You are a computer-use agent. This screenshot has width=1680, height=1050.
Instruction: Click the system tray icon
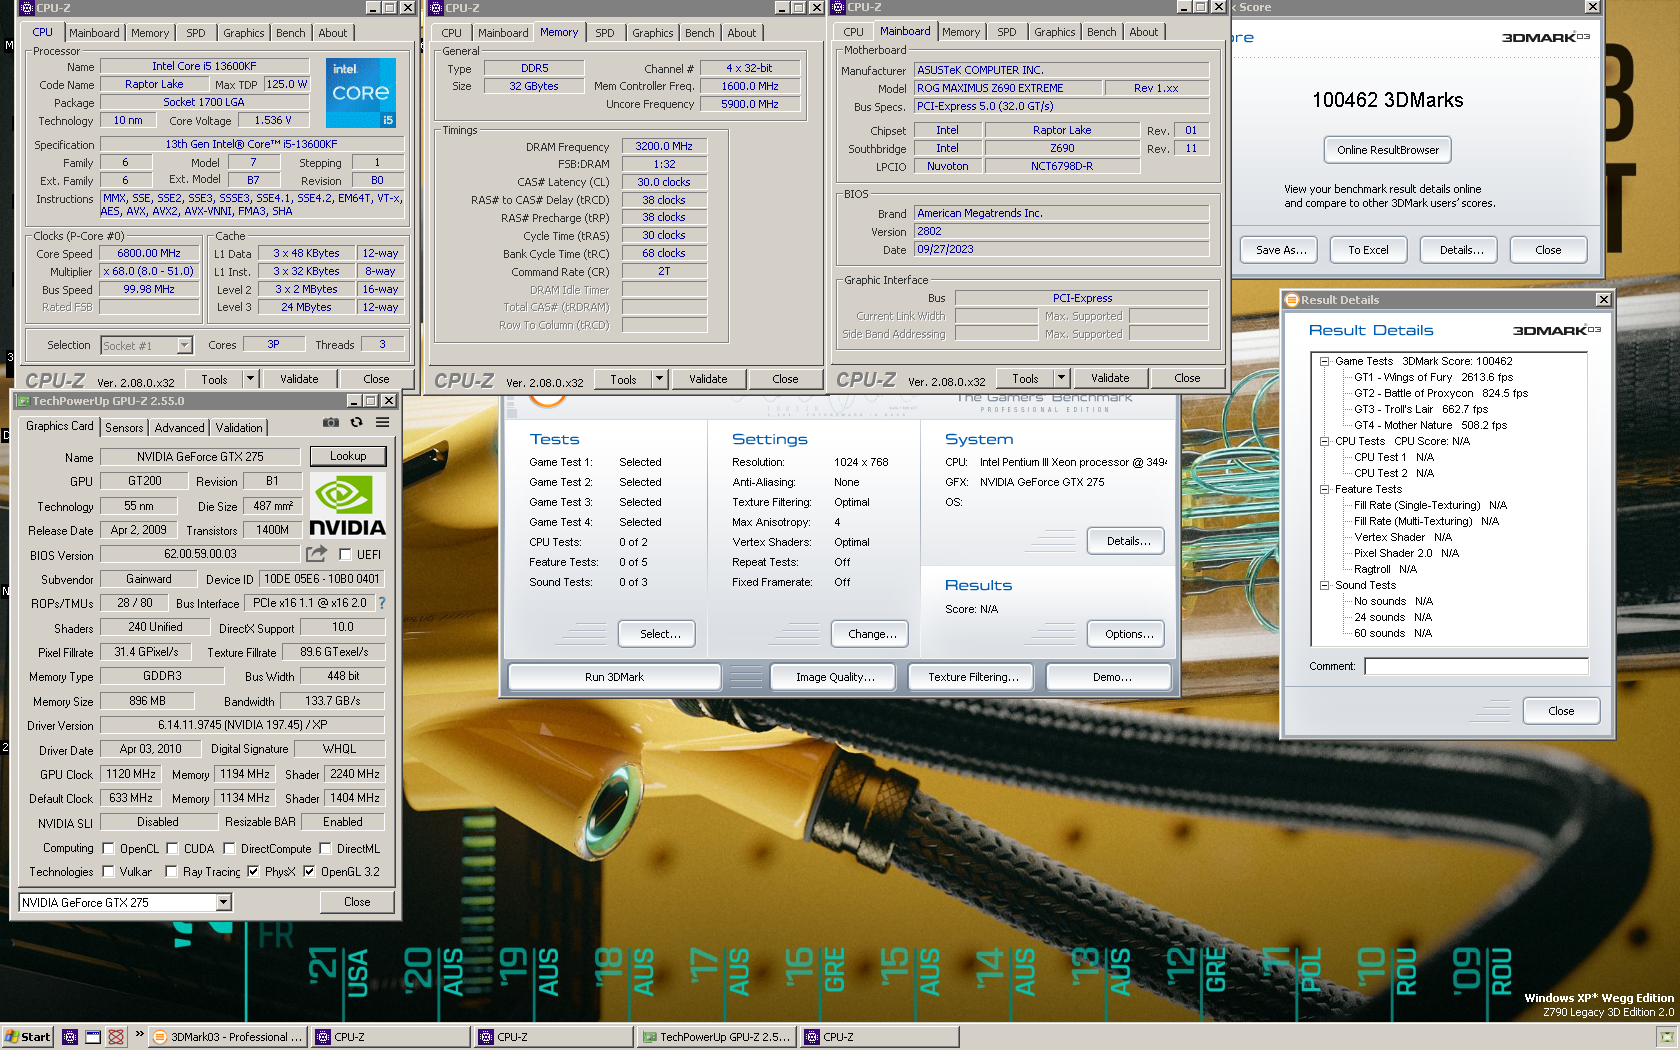[x=1666, y=1037]
